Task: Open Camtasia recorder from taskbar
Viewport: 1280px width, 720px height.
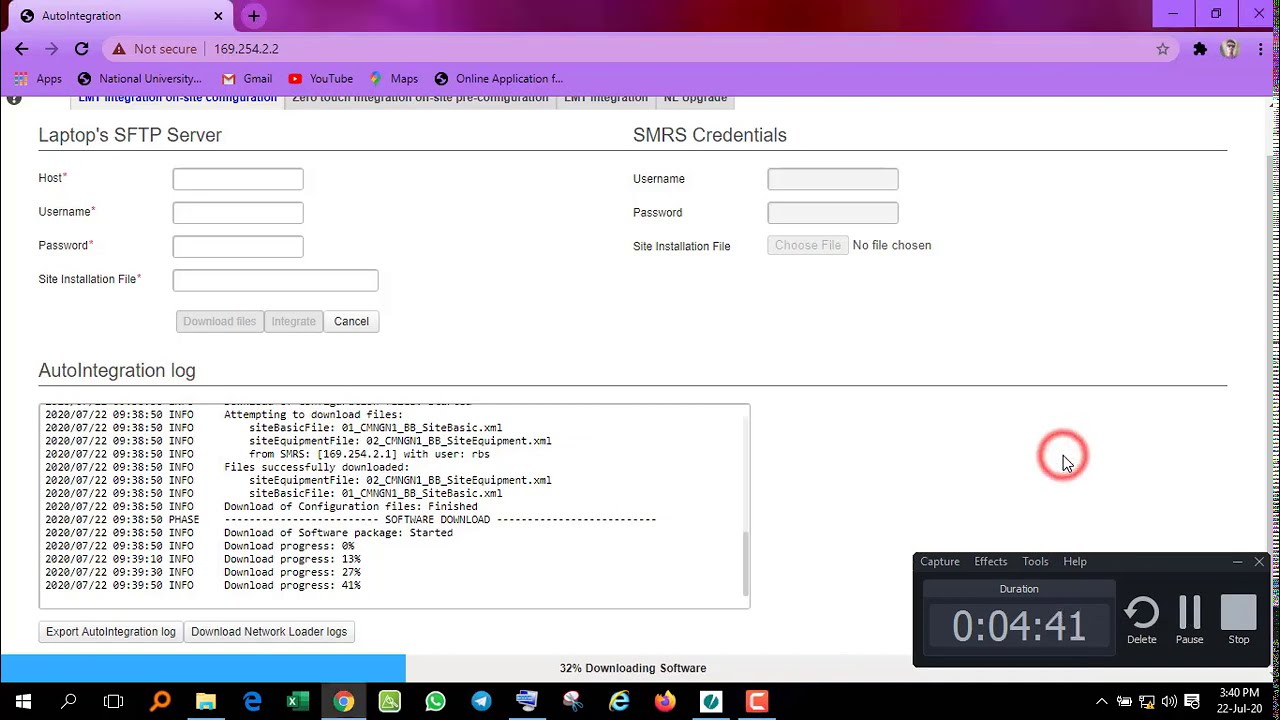Action: click(x=757, y=702)
